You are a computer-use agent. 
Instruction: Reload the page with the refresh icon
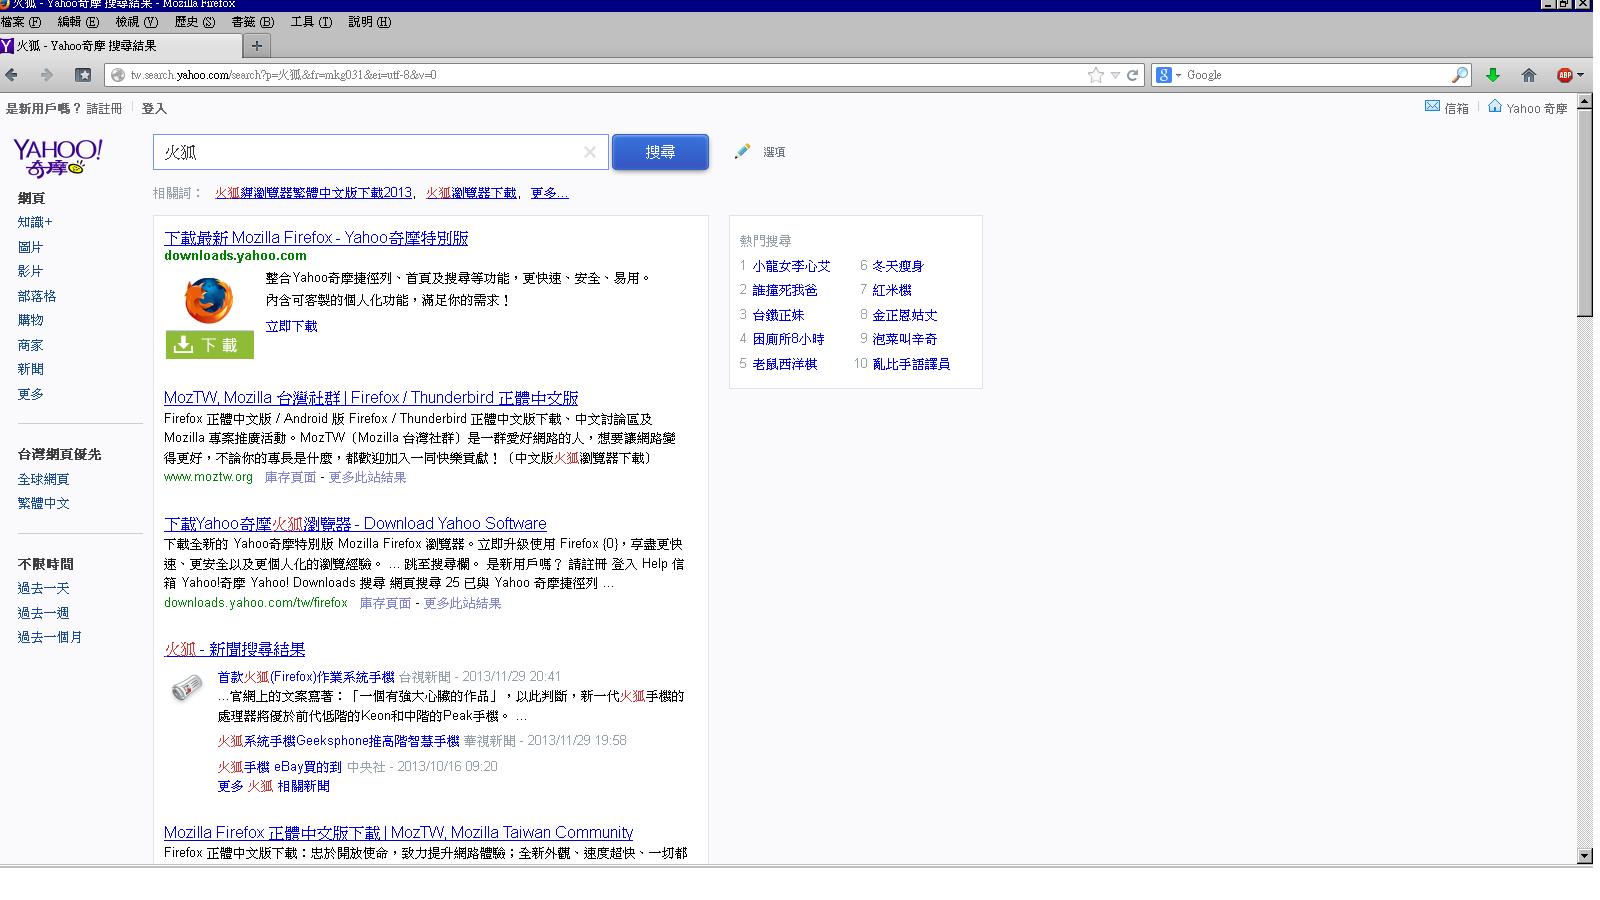pos(1133,75)
